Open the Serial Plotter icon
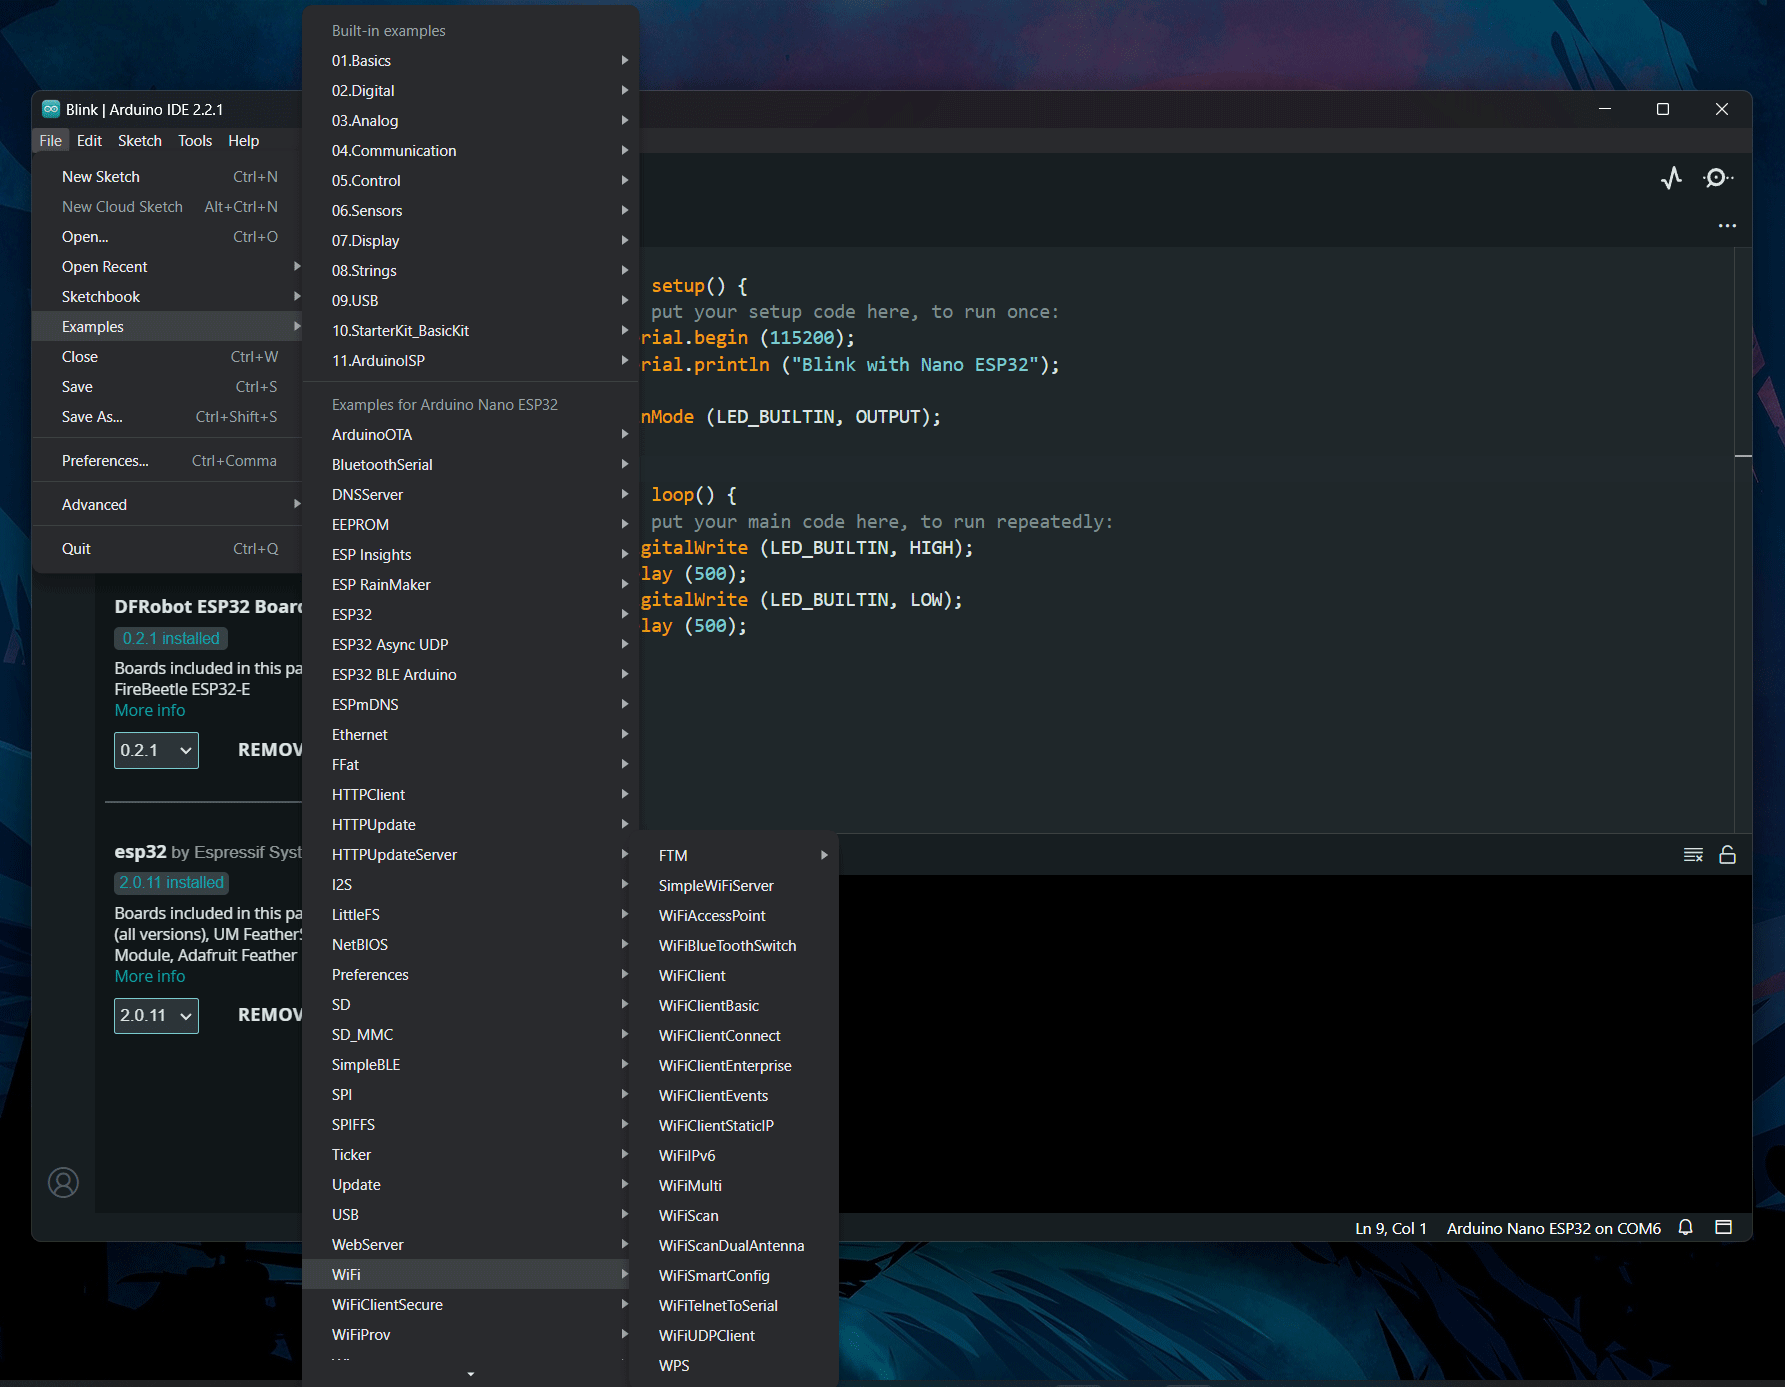The image size is (1785, 1387). click(1671, 178)
